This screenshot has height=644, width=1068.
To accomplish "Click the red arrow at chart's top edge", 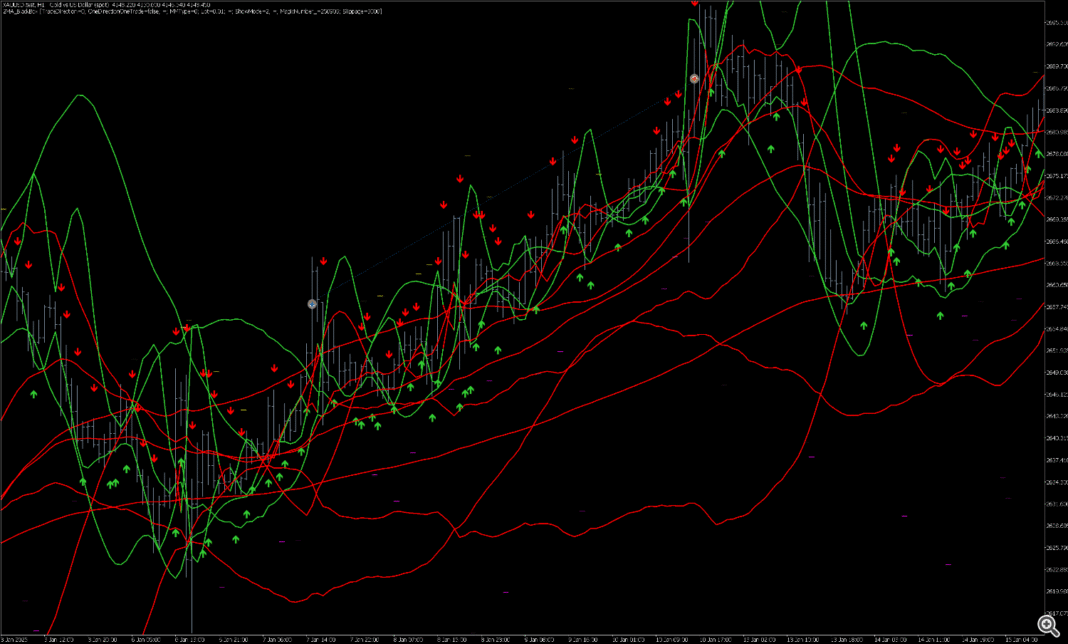I will 695,4.
